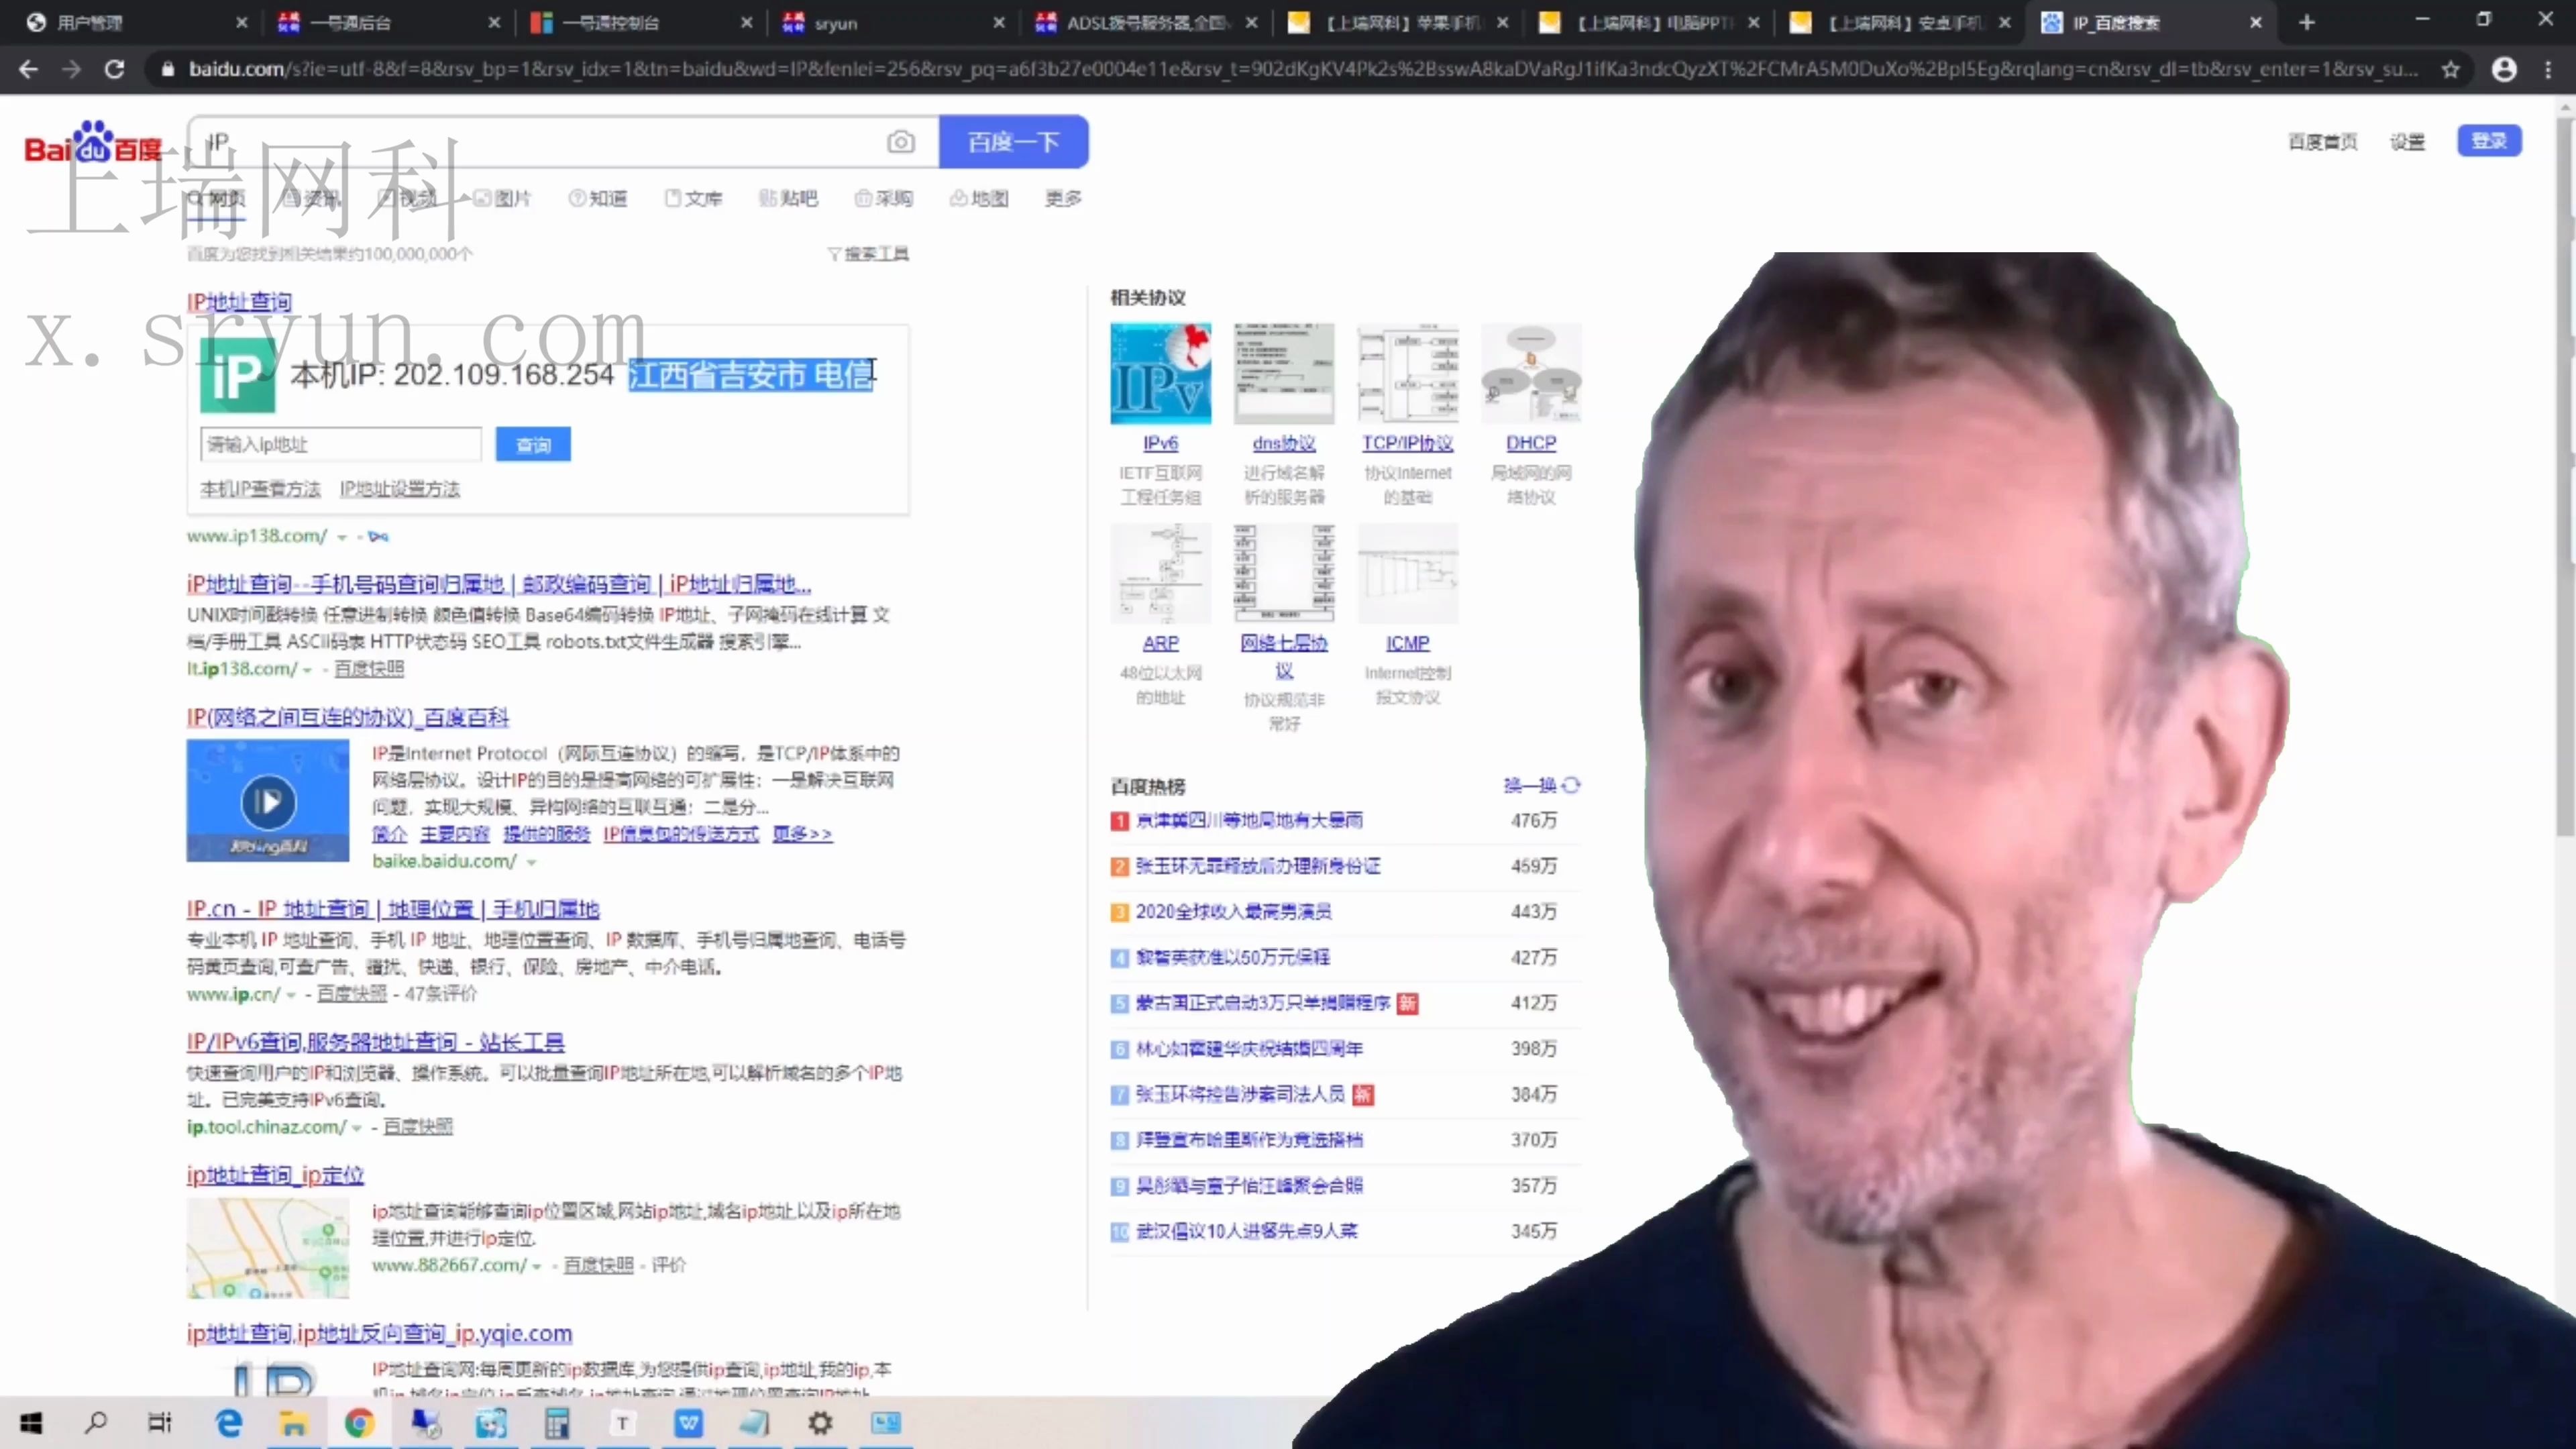Close the 用户管理 browser tab
Screen dimensions: 2576x1449
tap(241, 22)
